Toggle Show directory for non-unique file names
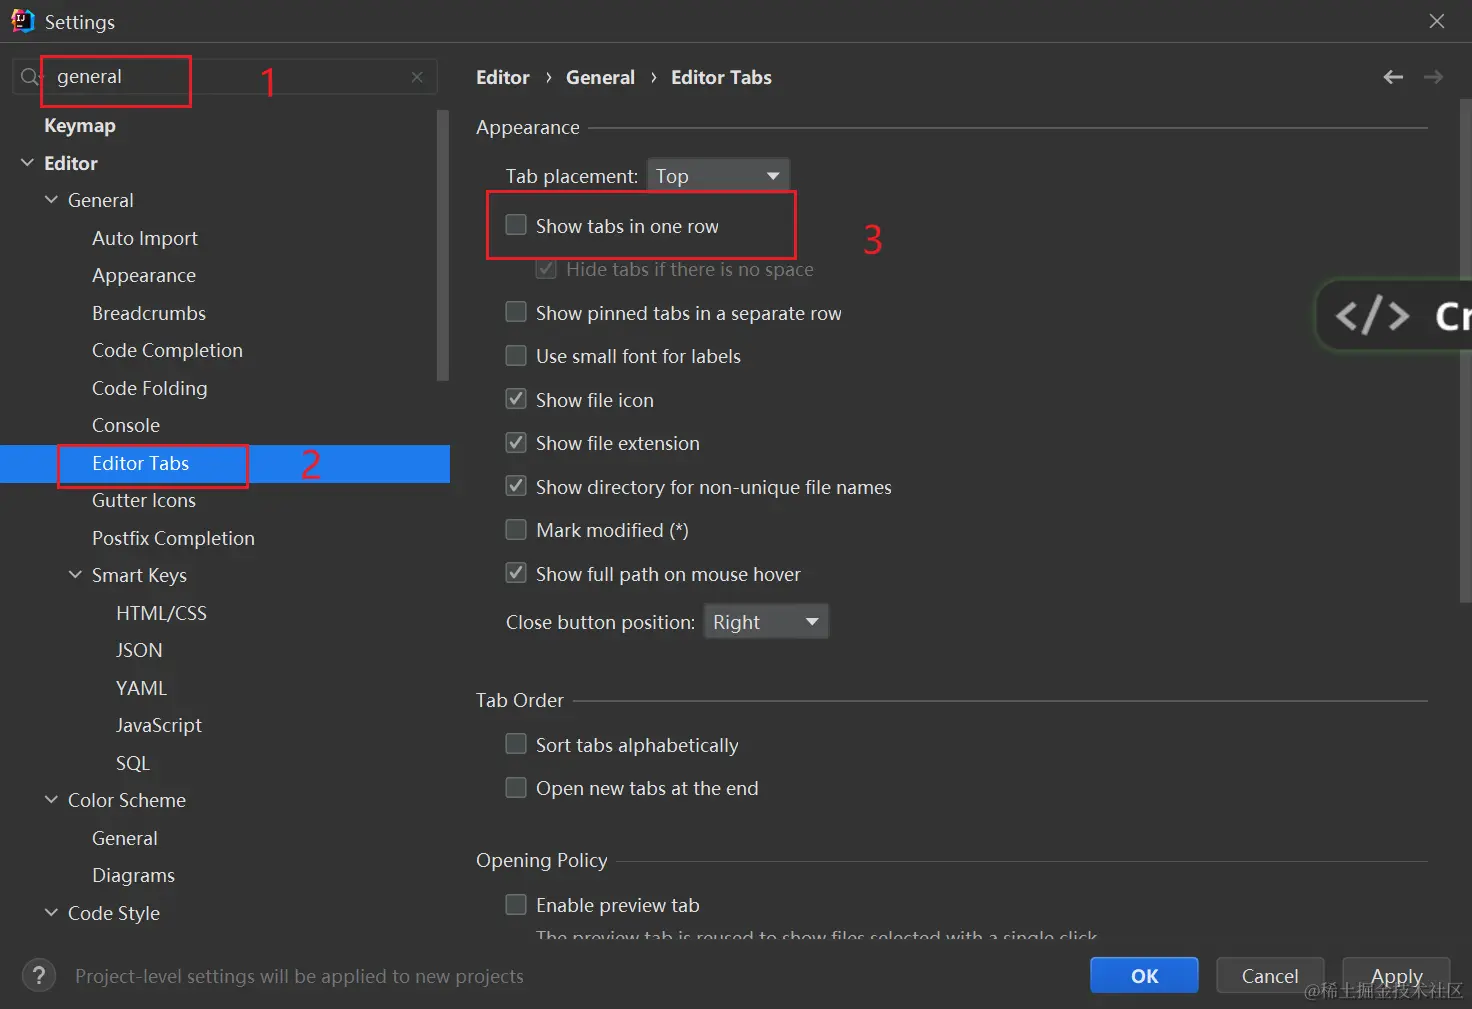 [x=516, y=486]
